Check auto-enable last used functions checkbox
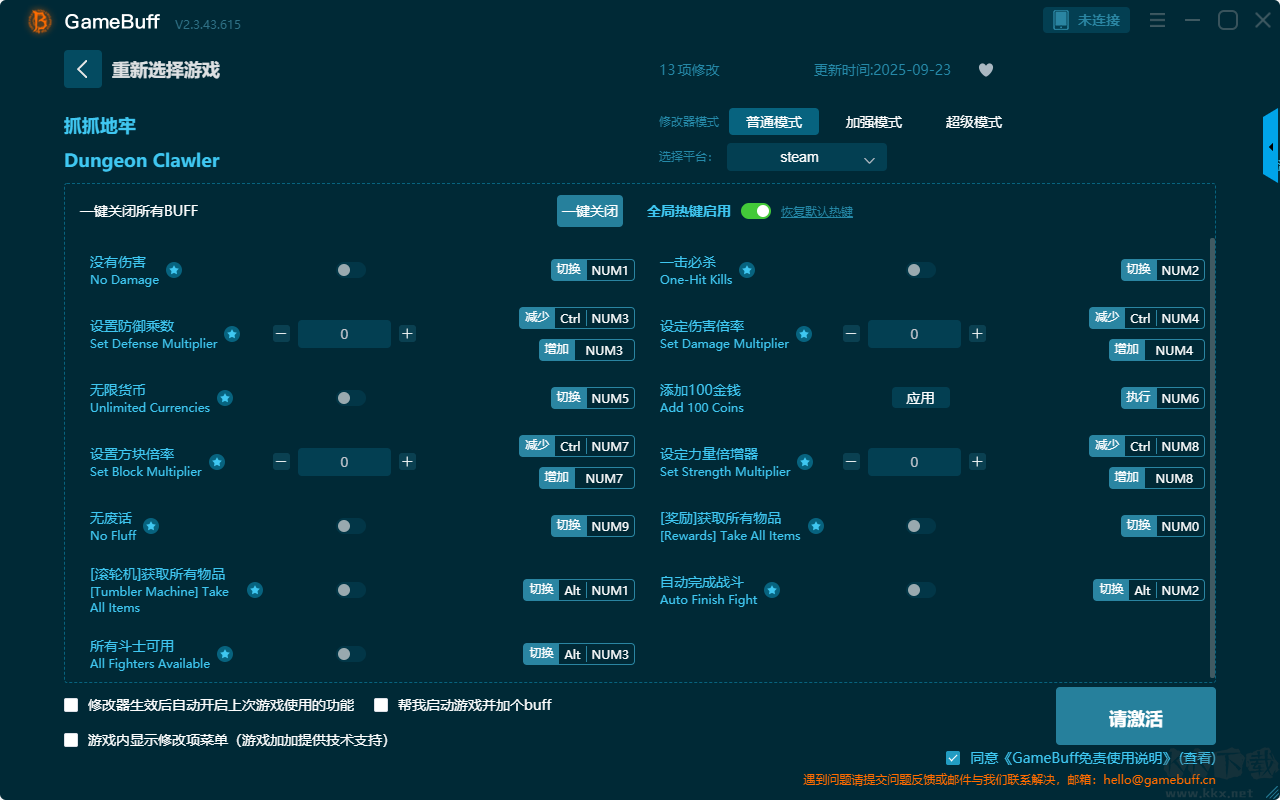 click(x=71, y=705)
